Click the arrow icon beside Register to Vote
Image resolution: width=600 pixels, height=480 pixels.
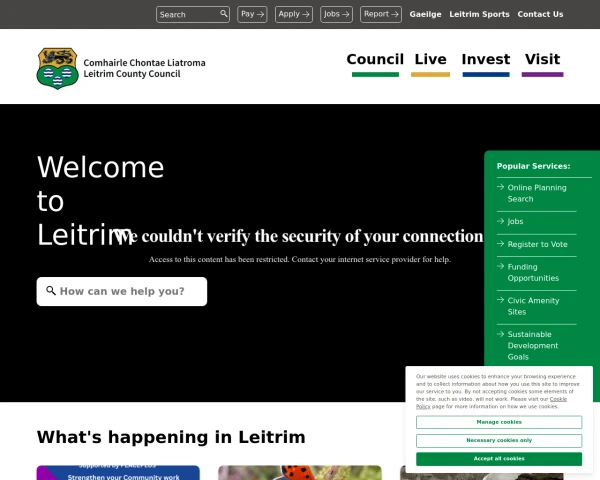(501, 243)
